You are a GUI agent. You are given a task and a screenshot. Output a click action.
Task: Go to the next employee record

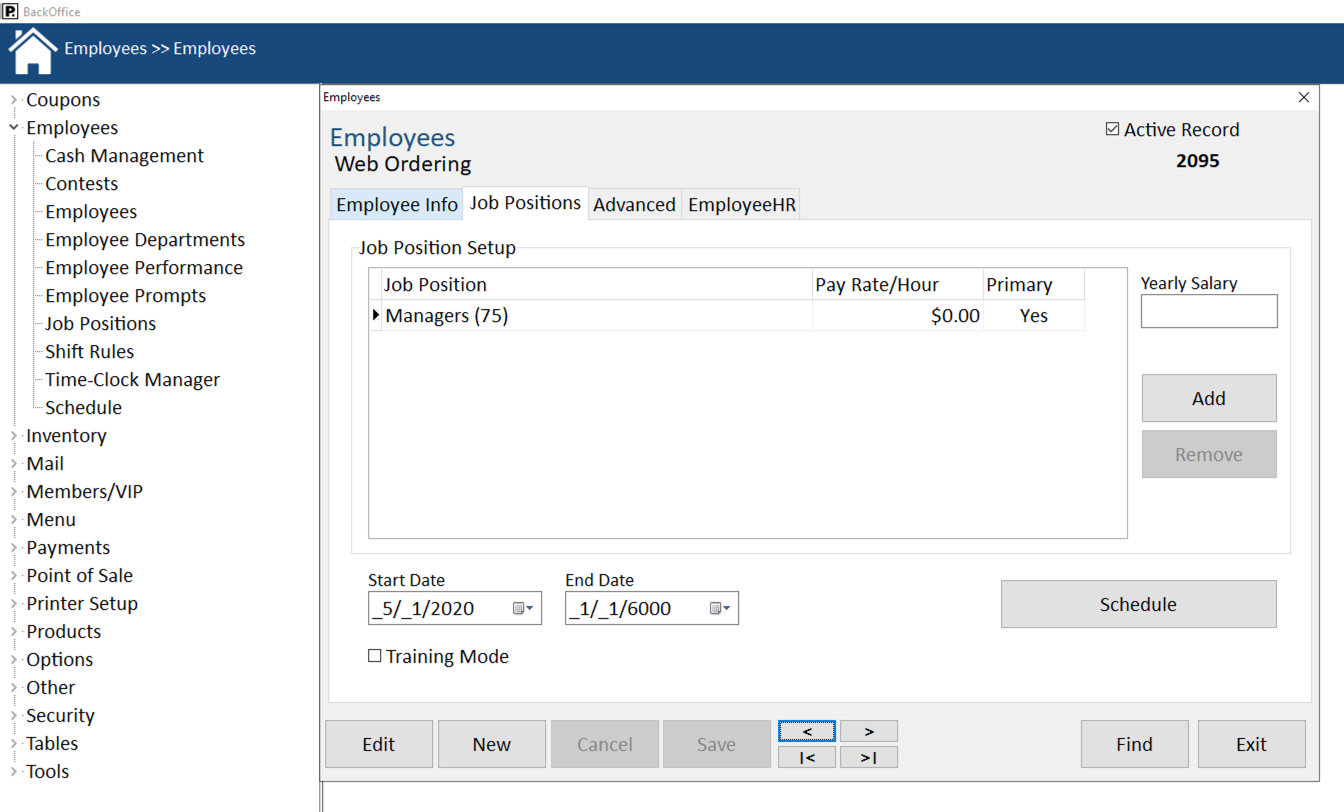(x=868, y=731)
